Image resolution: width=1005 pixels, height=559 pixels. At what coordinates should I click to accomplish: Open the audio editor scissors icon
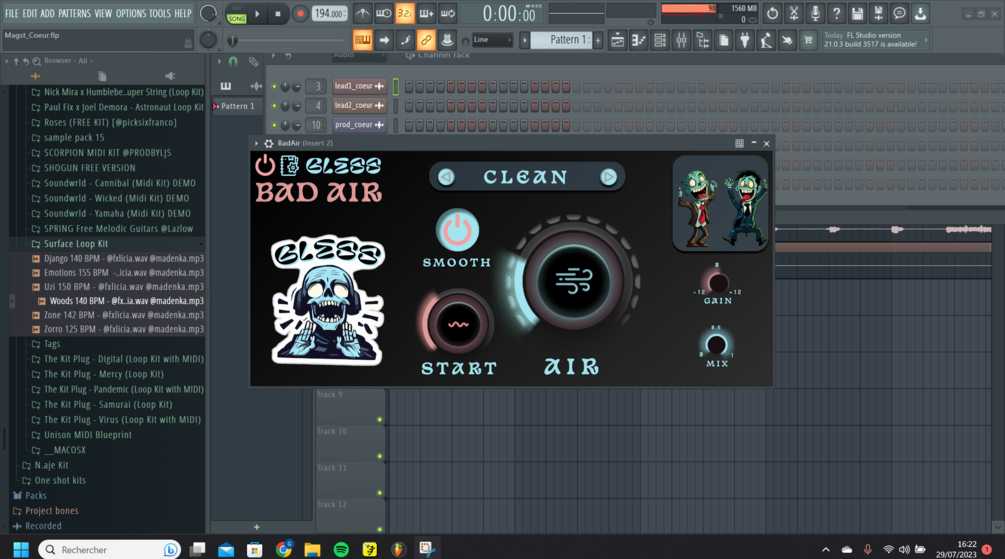tap(793, 13)
